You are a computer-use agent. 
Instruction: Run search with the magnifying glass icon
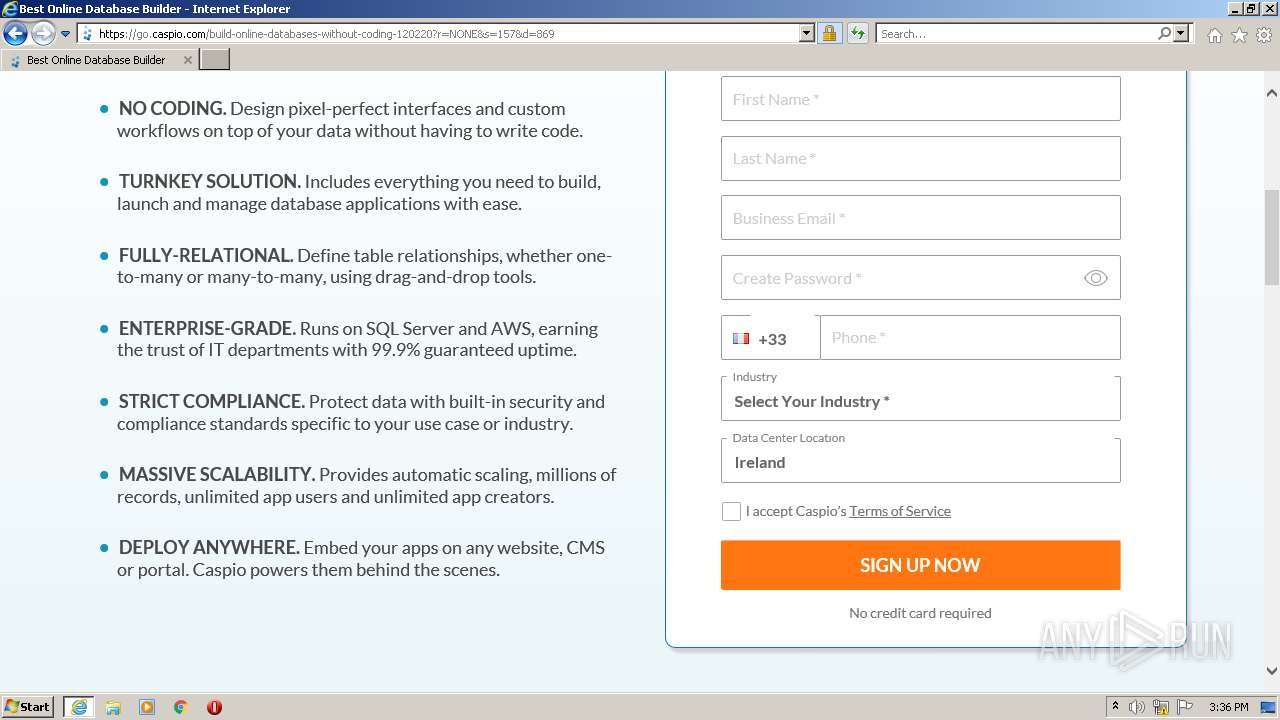[1164, 33]
